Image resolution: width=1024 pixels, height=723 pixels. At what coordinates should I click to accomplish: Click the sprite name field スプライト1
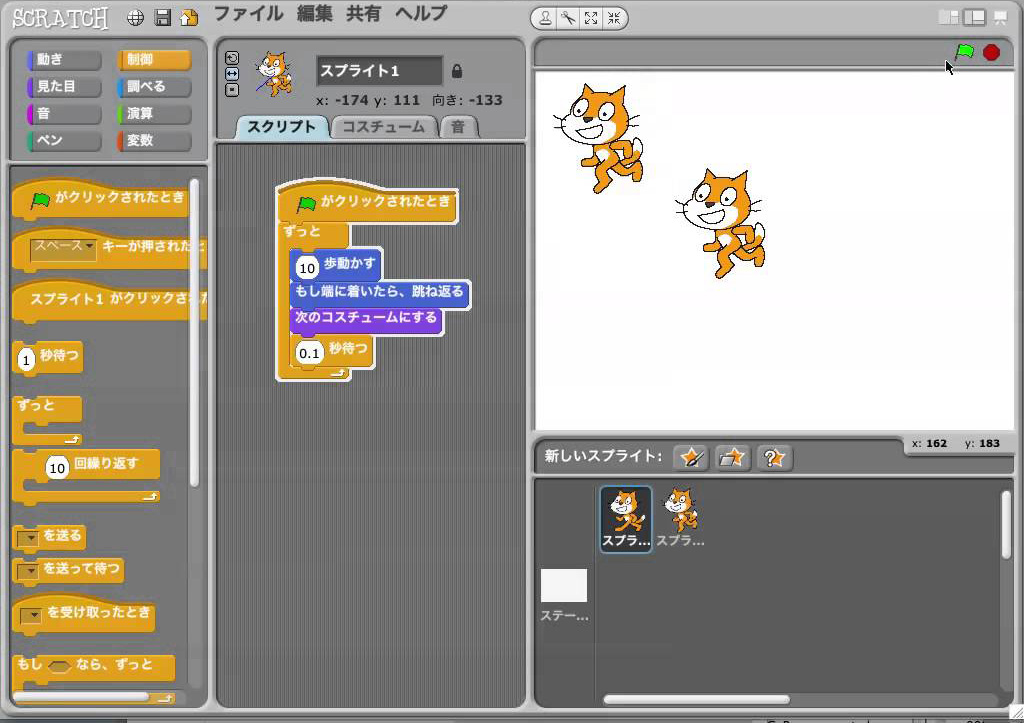pyautogui.click(x=379, y=71)
